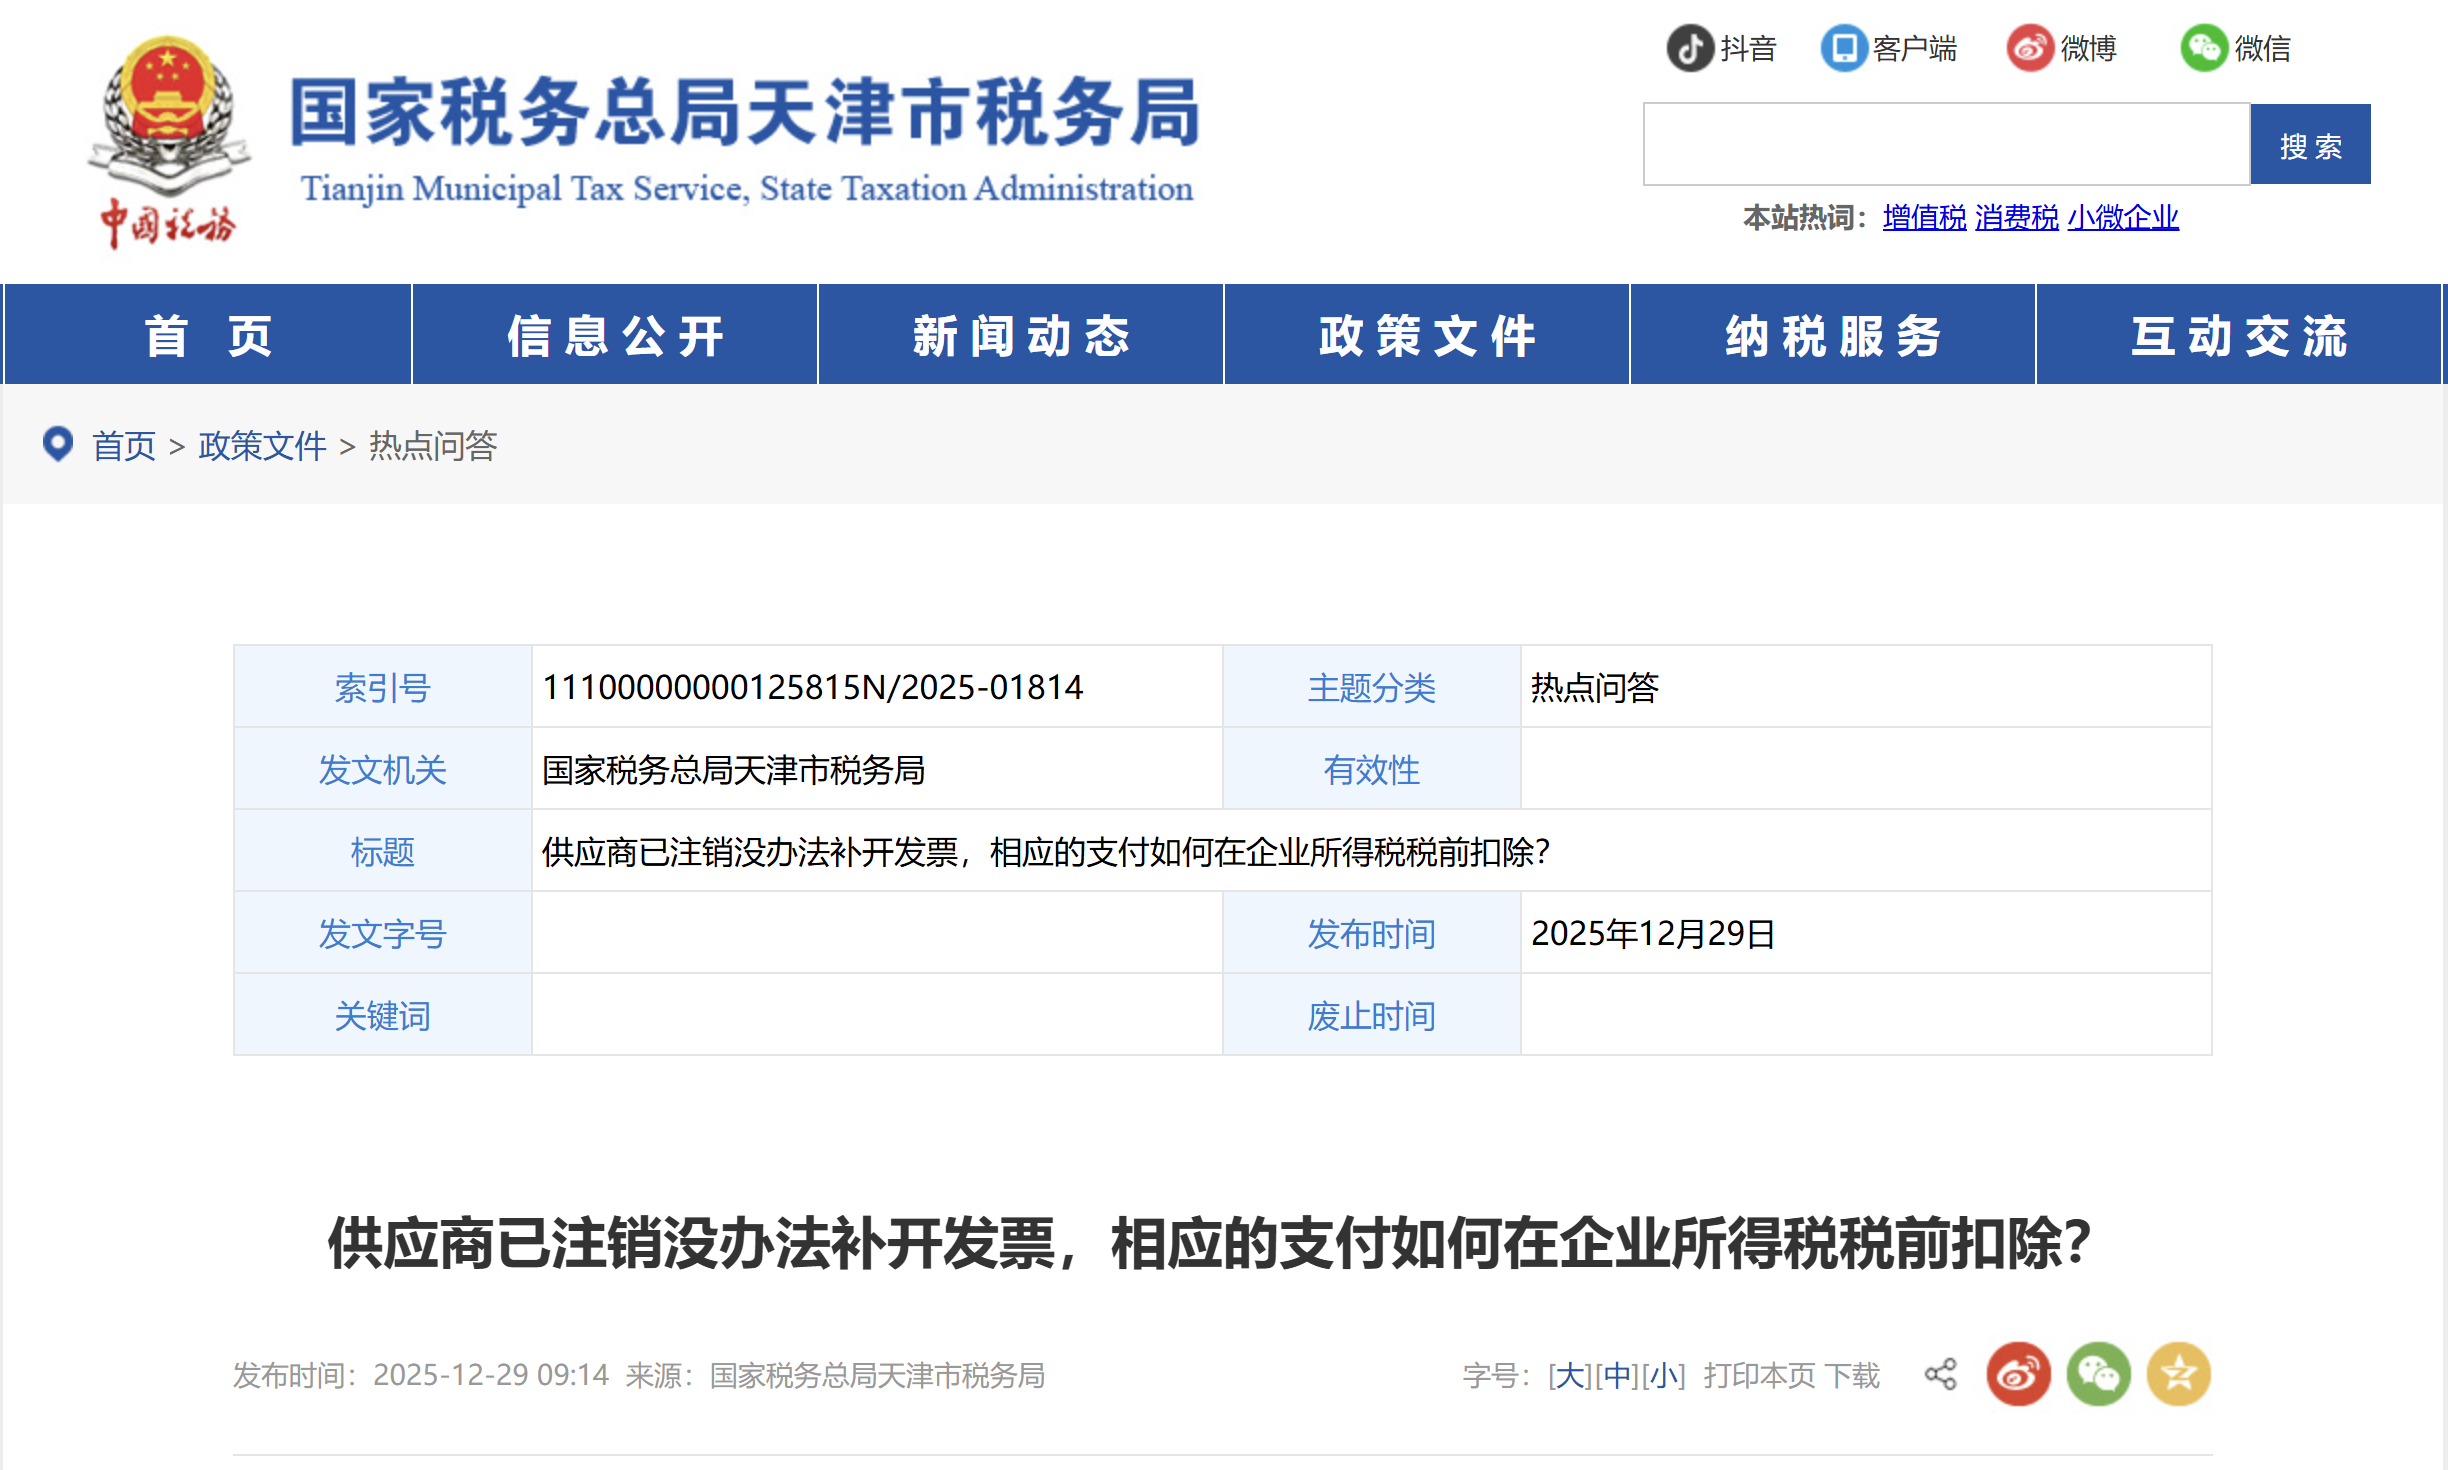Click the blue location pin breadcrumb icon

pos(58,444)
